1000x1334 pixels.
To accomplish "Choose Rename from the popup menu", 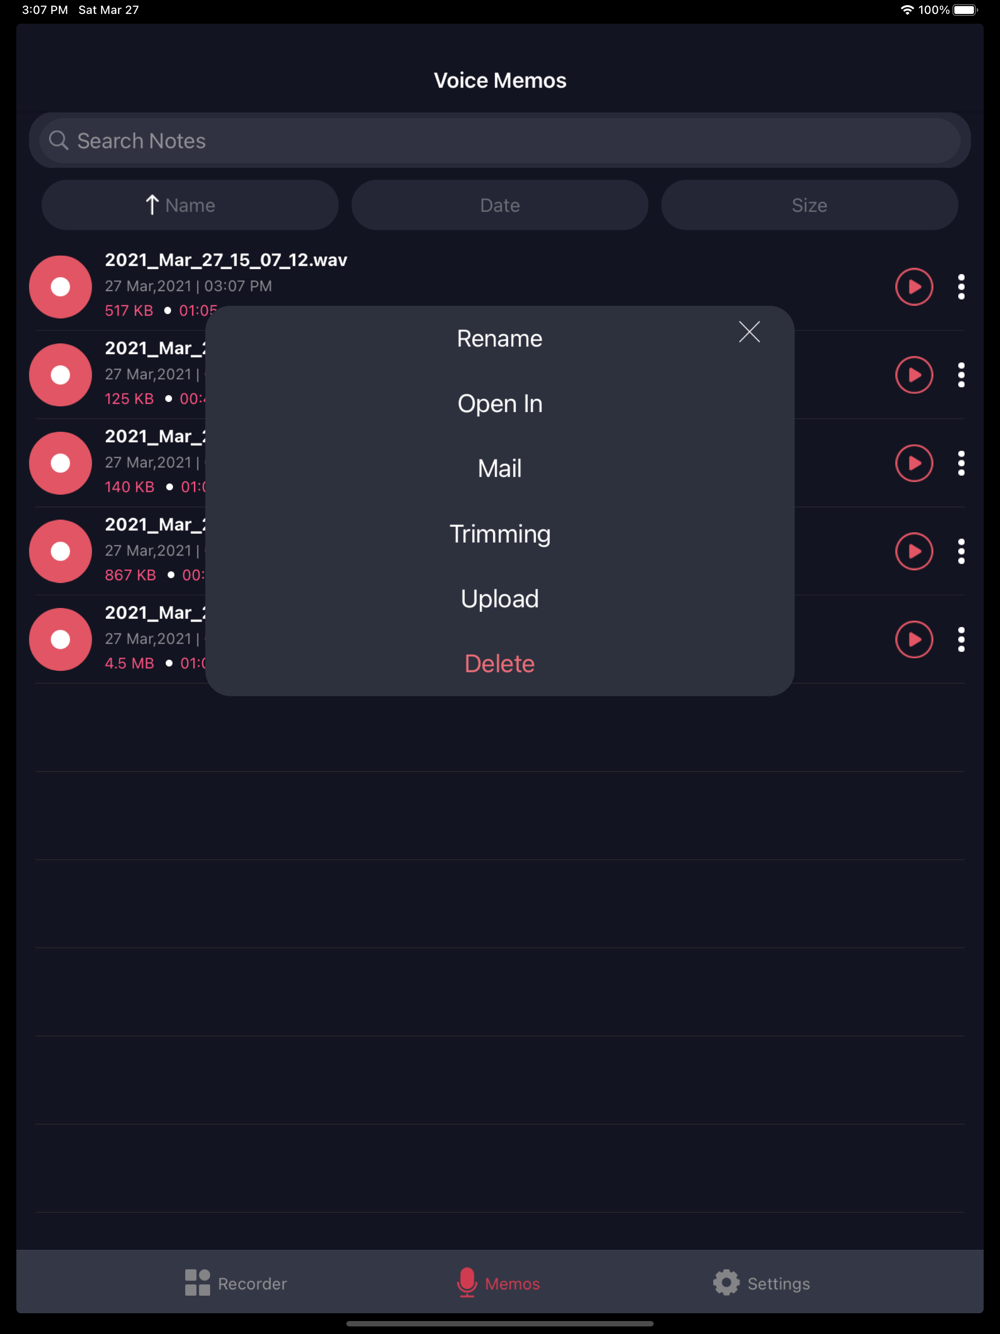I will (500, 338).
